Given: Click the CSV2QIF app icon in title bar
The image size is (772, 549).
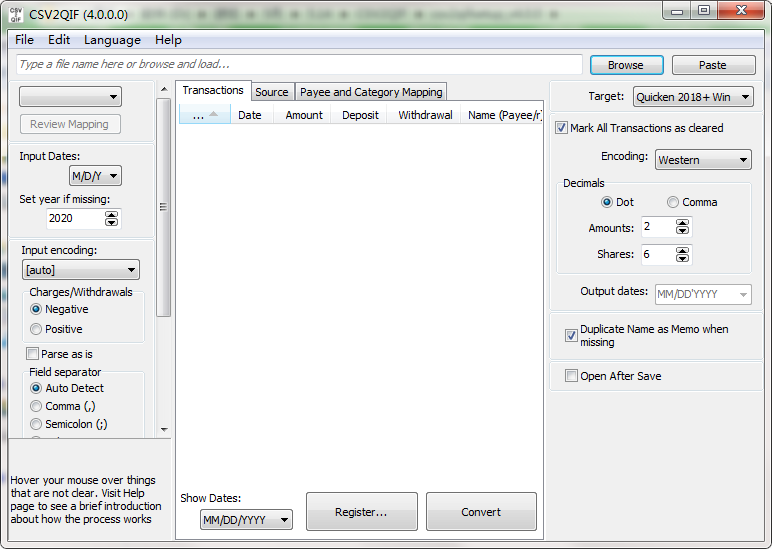Looking at the screenshot, I should [x=17, y=12].
